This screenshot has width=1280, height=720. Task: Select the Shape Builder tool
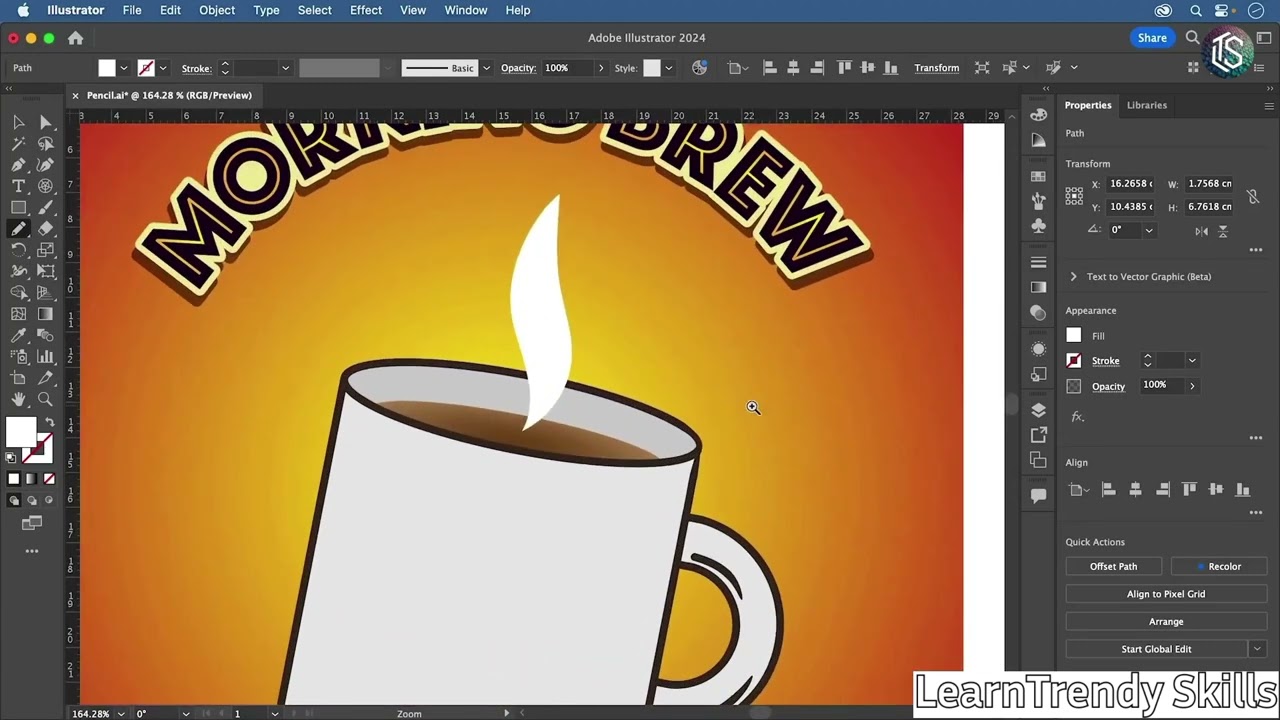pos(18,293)
